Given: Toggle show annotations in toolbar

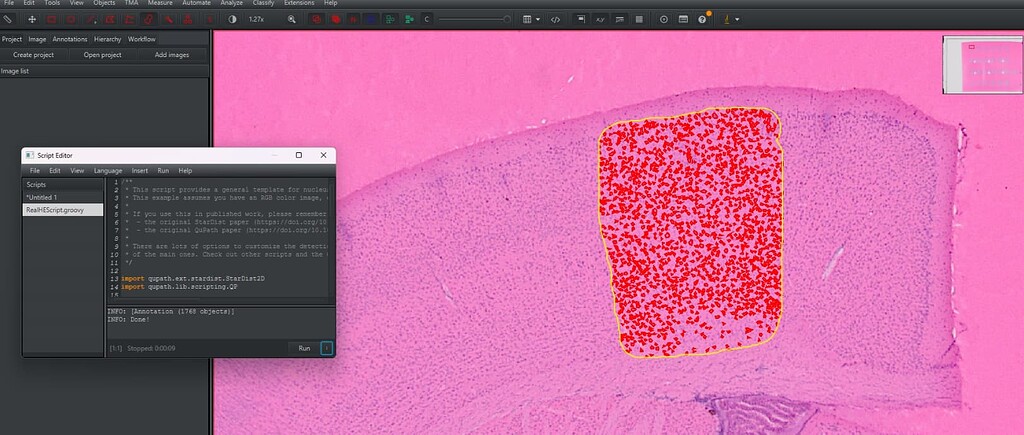Looking at the screenshot, I should [x=315, y=20].
